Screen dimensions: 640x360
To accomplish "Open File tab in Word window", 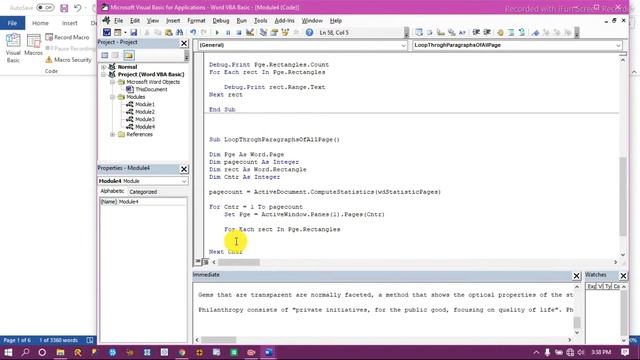I will (x=12, y=23).
